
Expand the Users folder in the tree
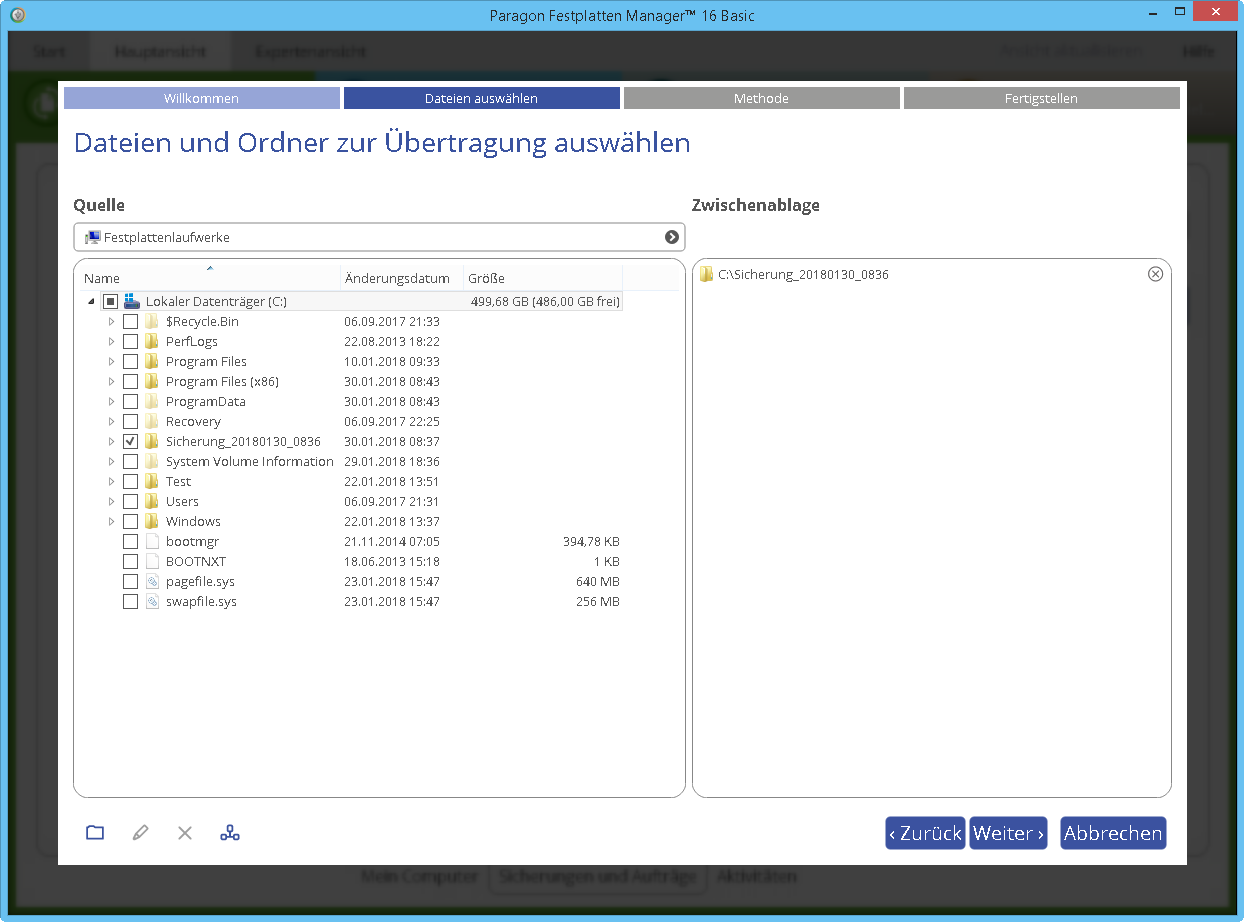111,501
